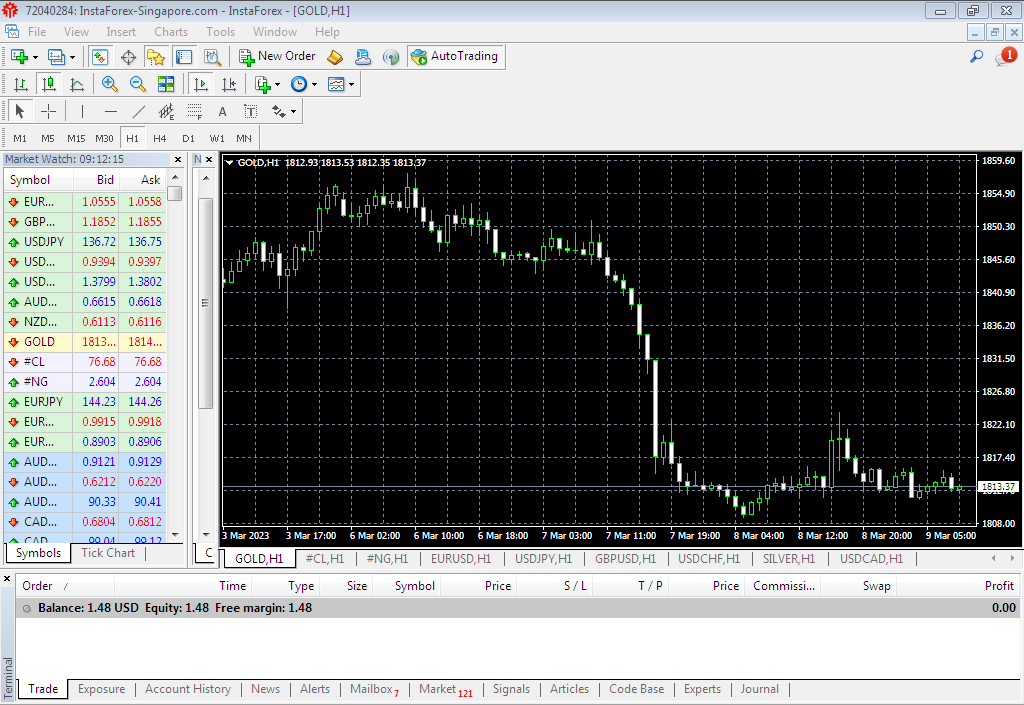Viewport: 1024px width, 705px height.
Task: Click the Market Watch scroll-down arrow
Action: pos(175,535)
